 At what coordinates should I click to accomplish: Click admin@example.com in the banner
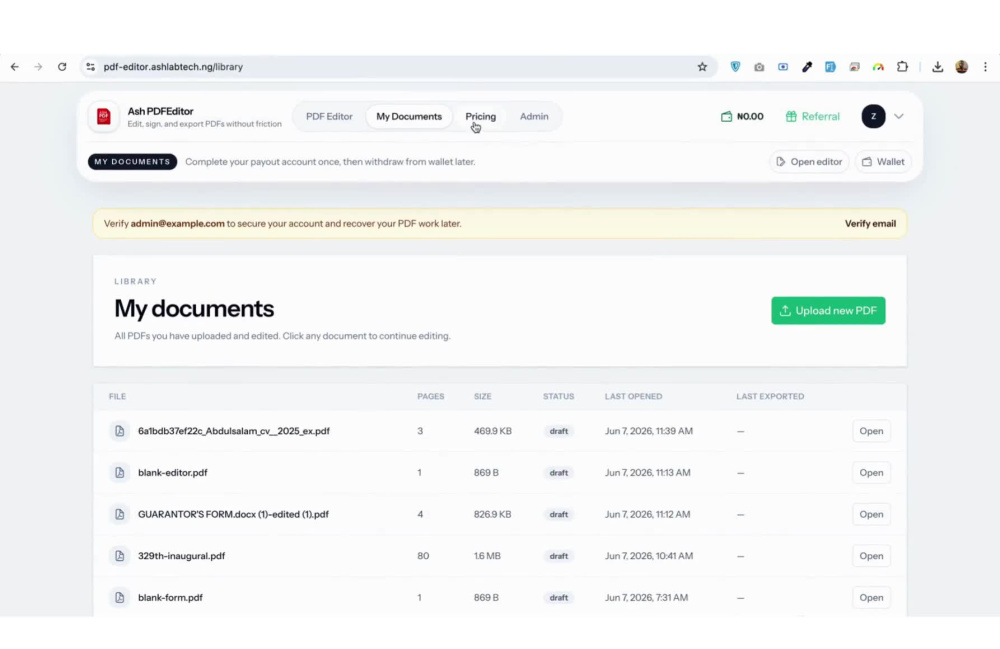(x=177, y=224)
